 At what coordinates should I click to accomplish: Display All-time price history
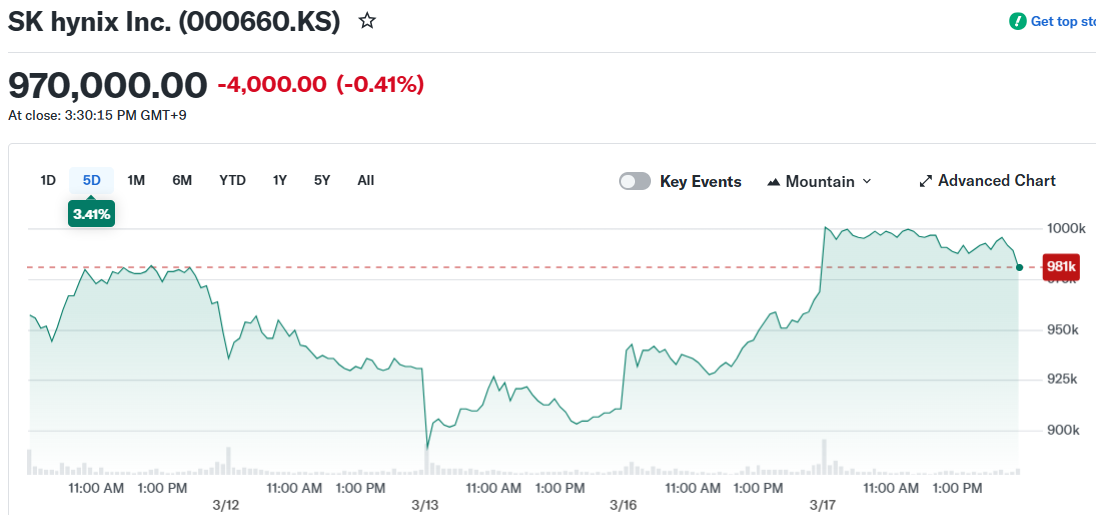[x=366, y=180]
